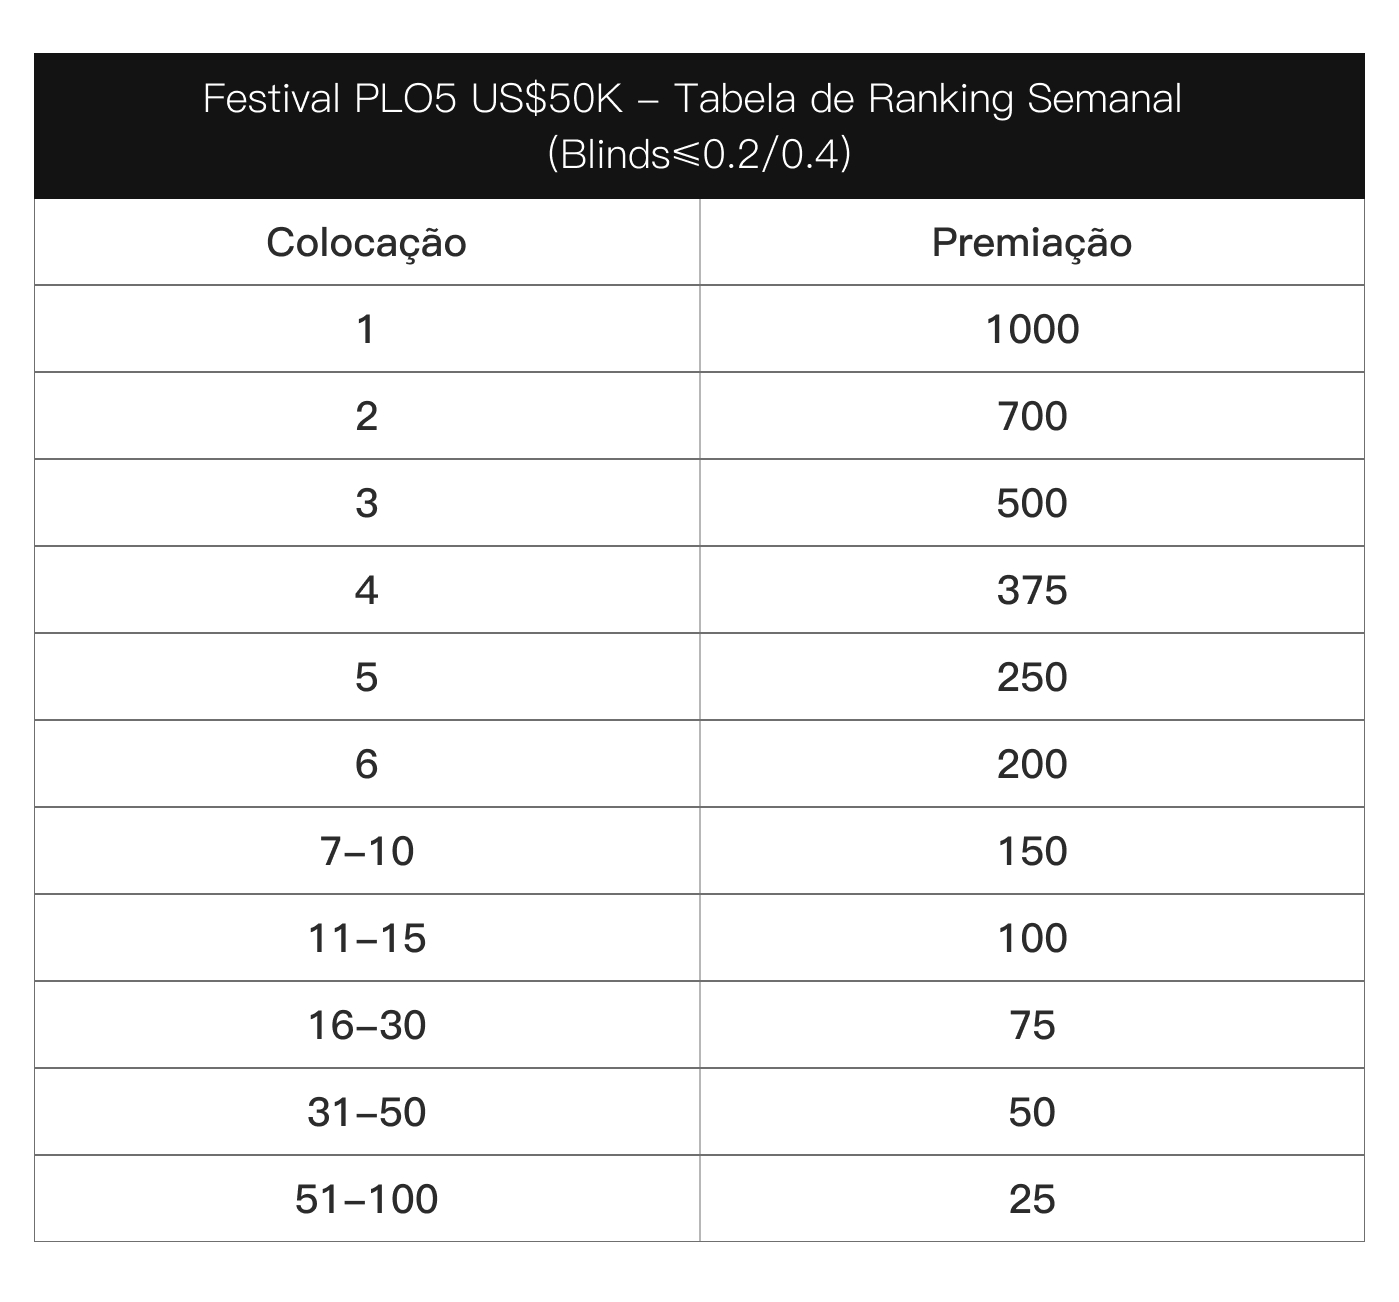Select the 500 prize amount
This screenshot has height=1302, width=1399.
click(1032, 503)
